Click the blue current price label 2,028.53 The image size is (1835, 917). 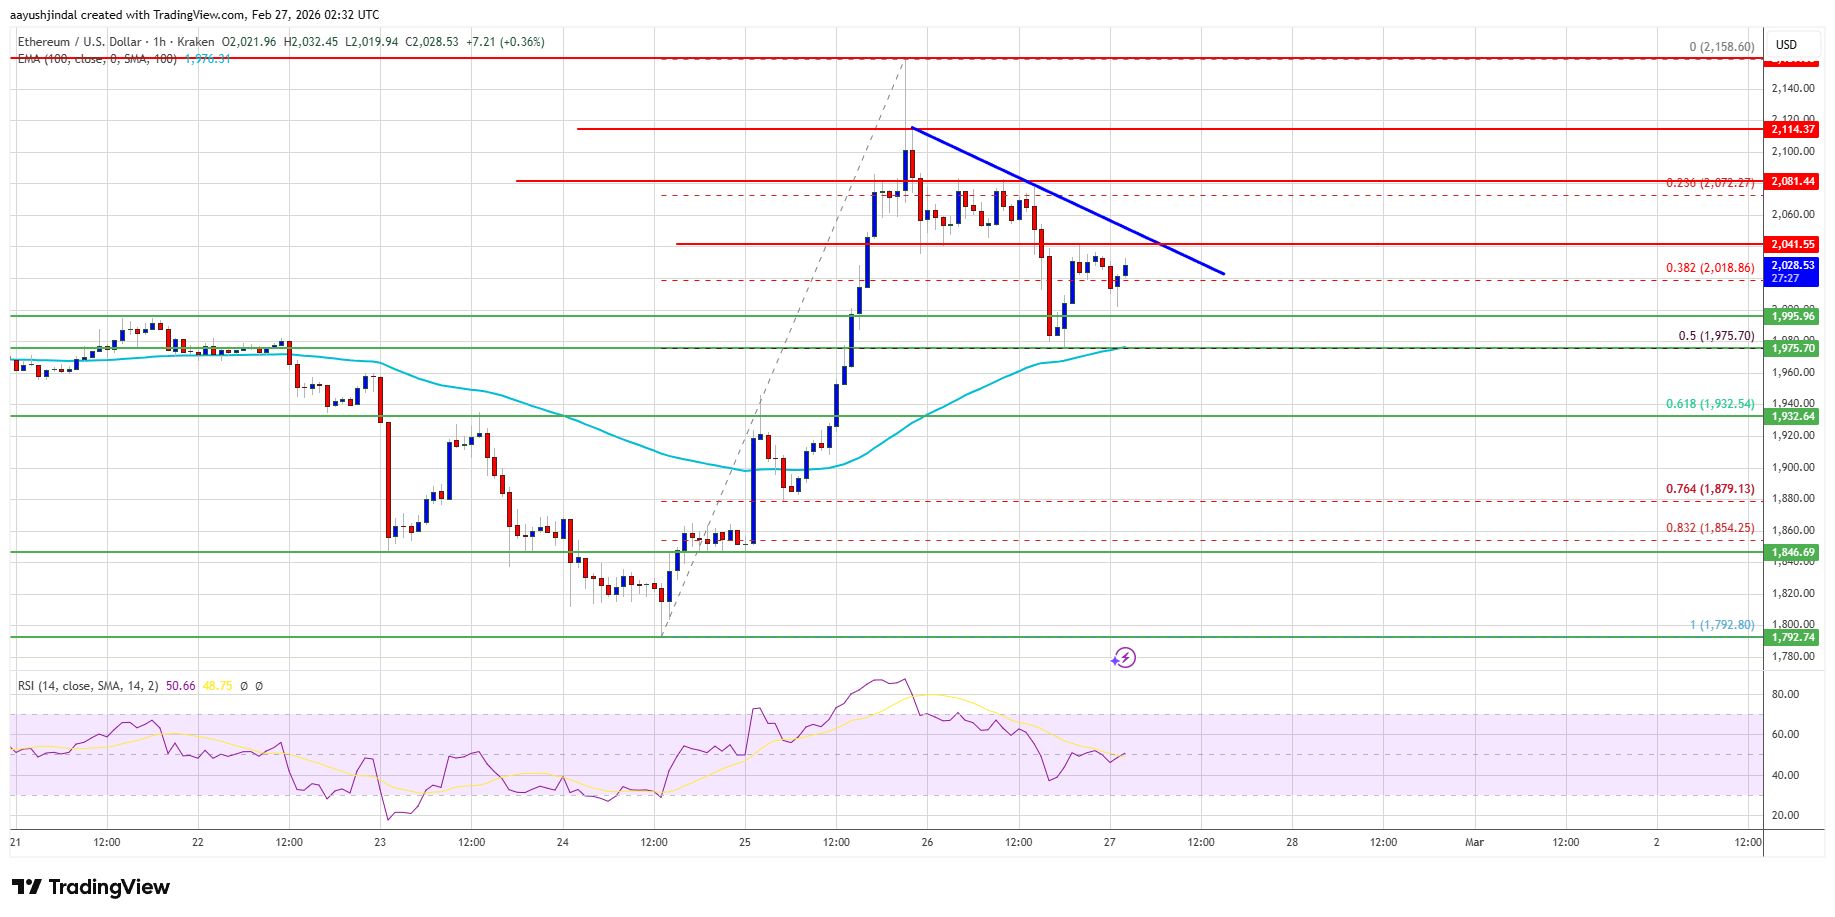(1793, 267)
